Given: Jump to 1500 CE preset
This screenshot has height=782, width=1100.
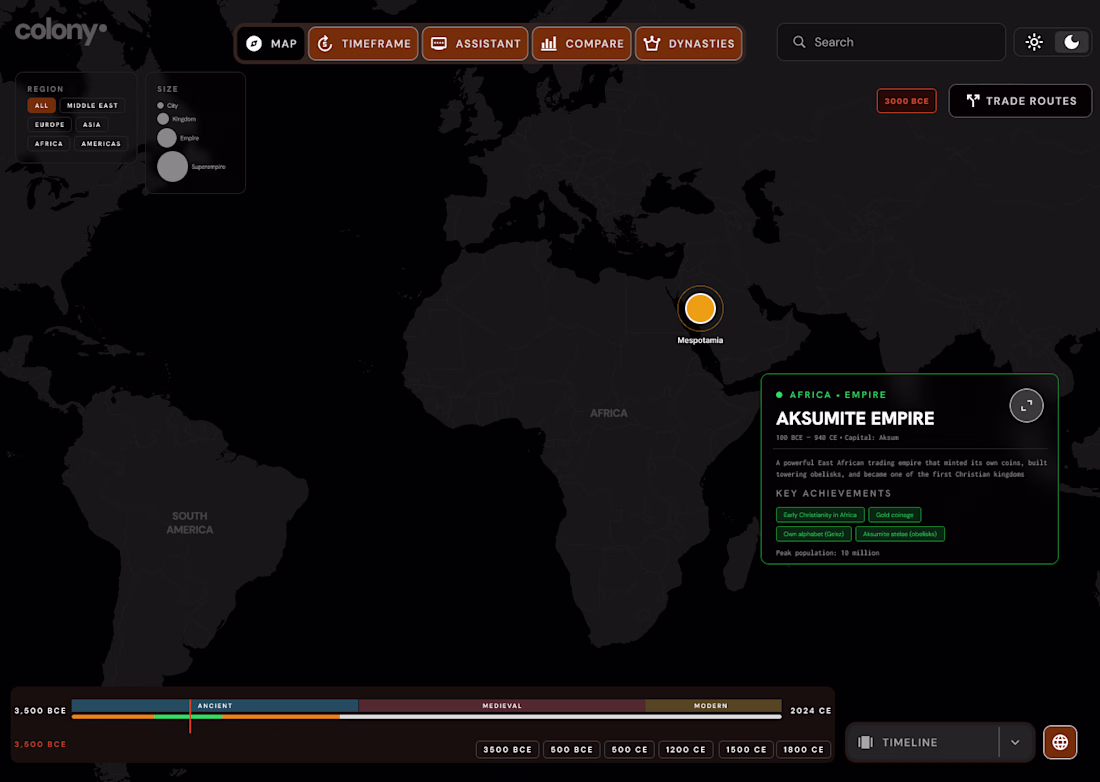Looking at the screenshot, I should (746, 750).
